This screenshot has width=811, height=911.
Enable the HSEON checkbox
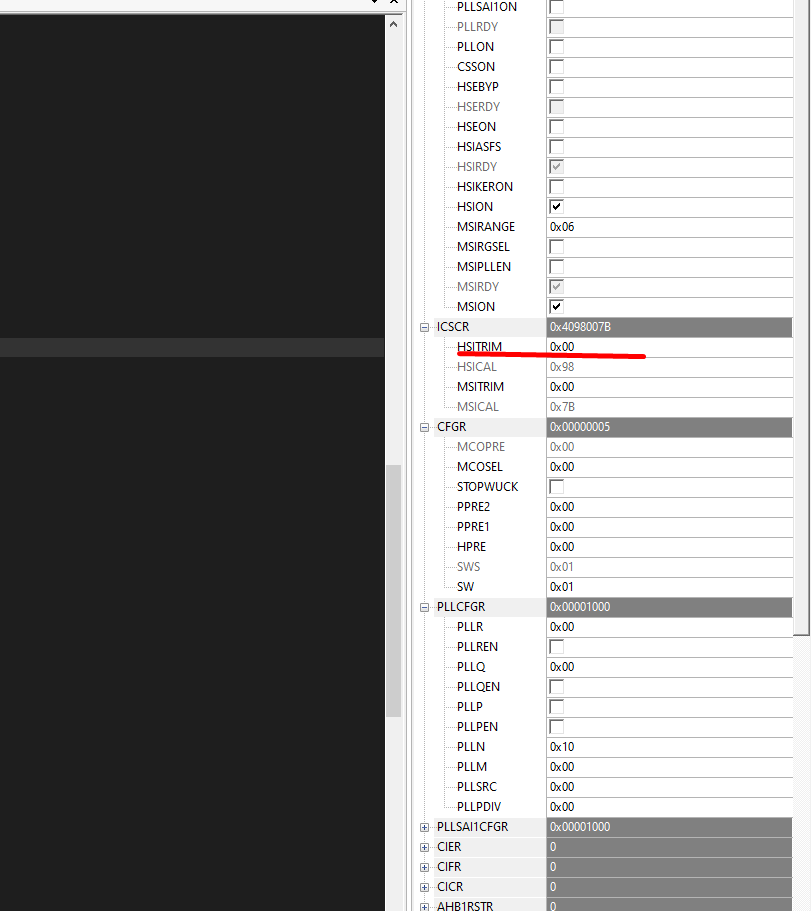[x=557, y=127]
